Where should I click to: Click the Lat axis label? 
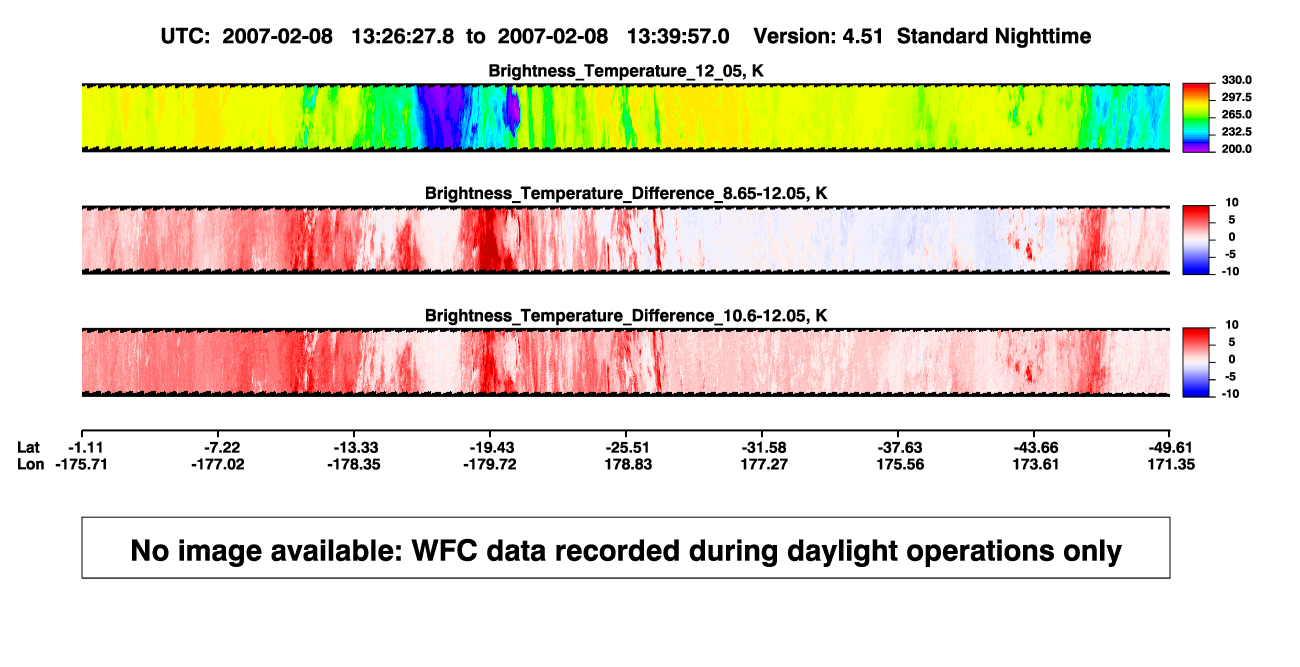tap(30, 447)
